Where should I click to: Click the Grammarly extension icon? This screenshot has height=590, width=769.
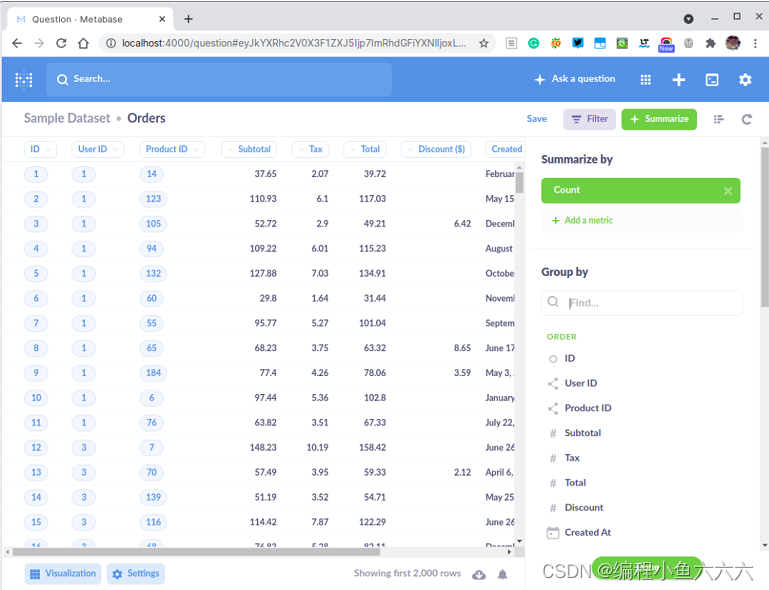tap(534, 43)
